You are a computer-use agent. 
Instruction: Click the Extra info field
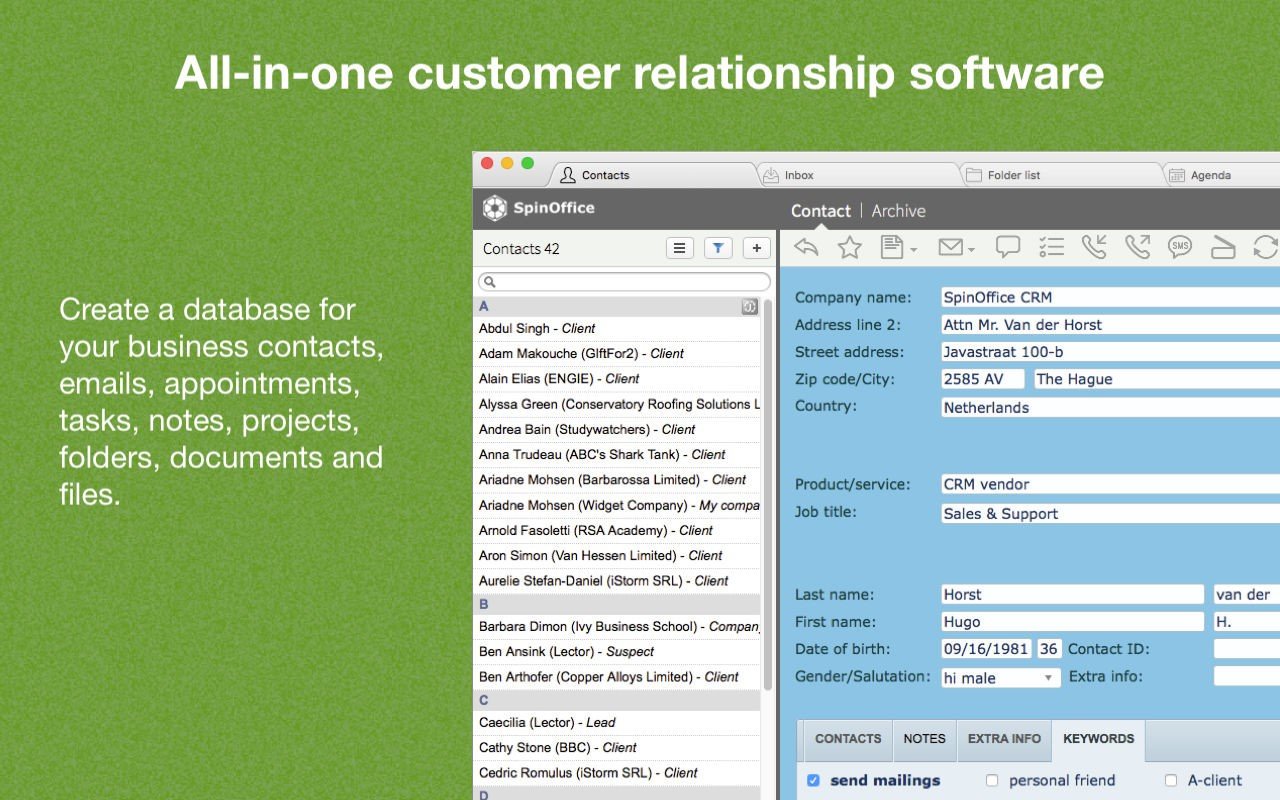(1246, 677)
